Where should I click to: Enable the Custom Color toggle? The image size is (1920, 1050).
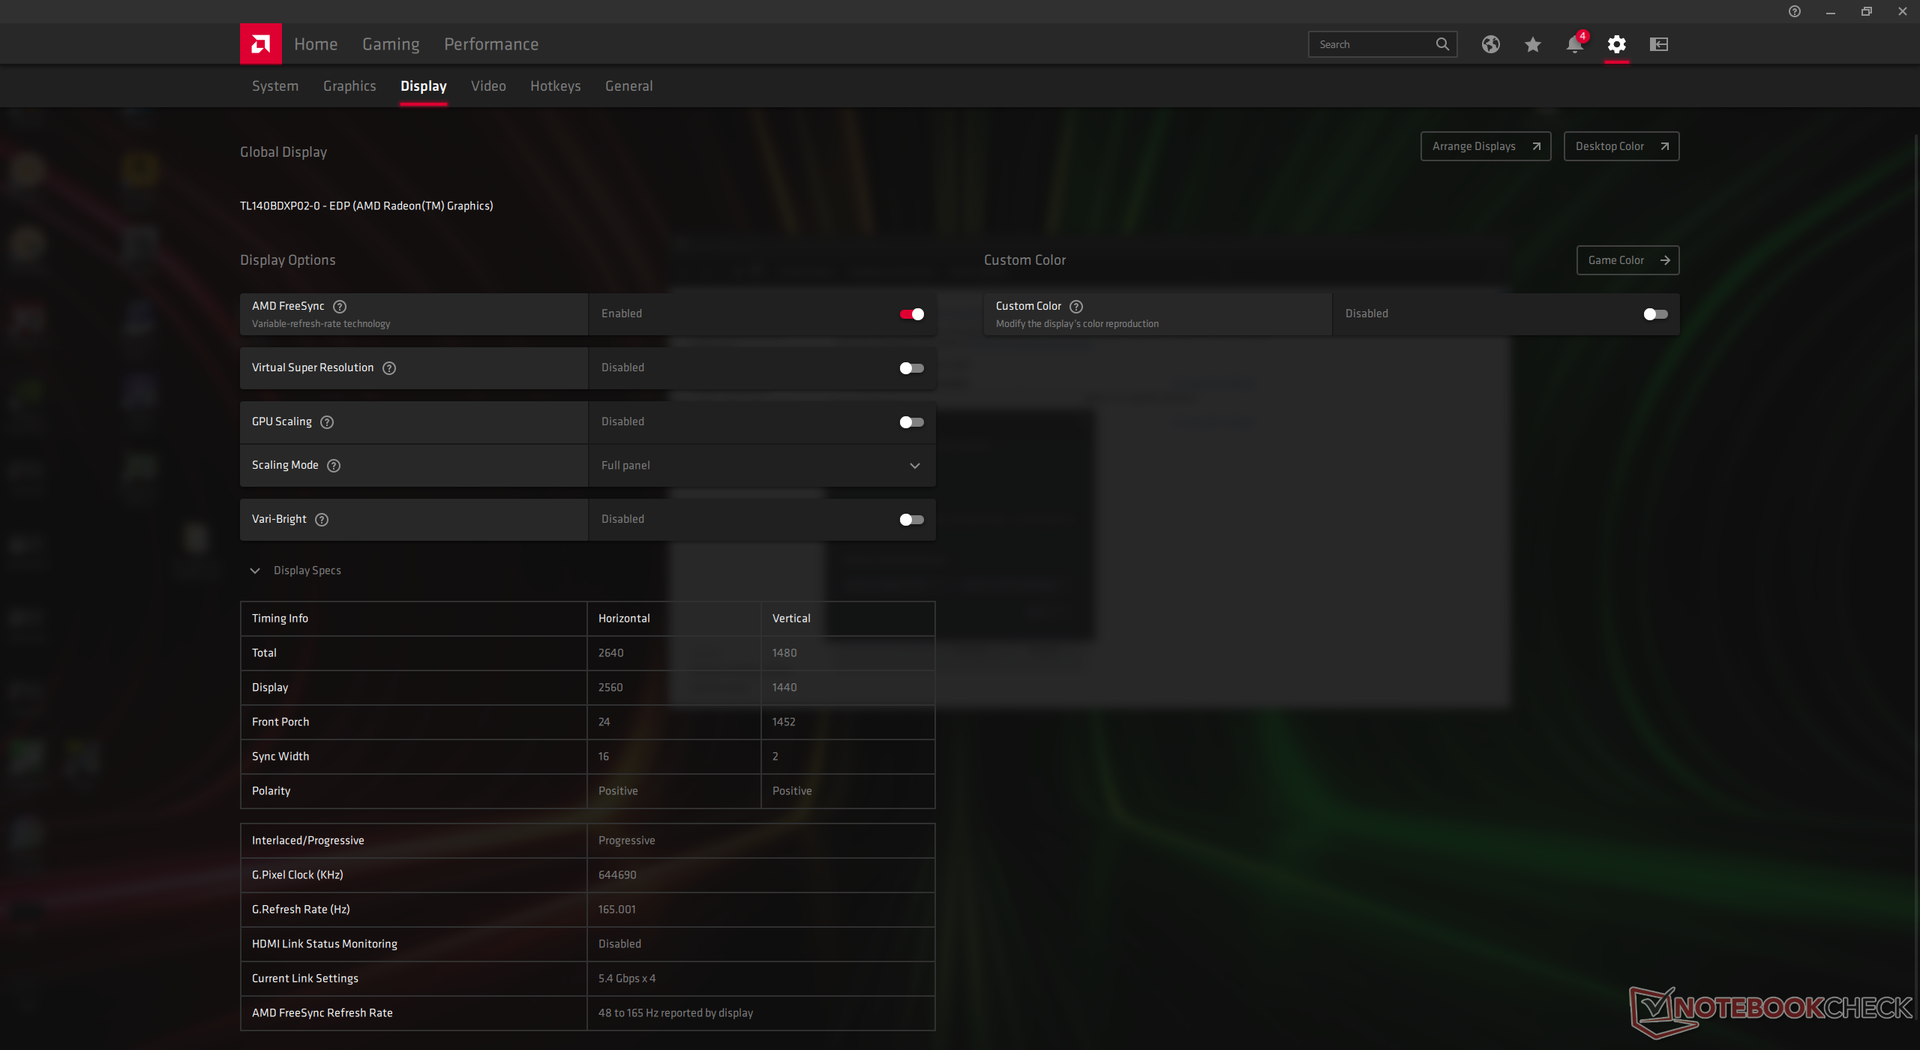coord(1656,314)
